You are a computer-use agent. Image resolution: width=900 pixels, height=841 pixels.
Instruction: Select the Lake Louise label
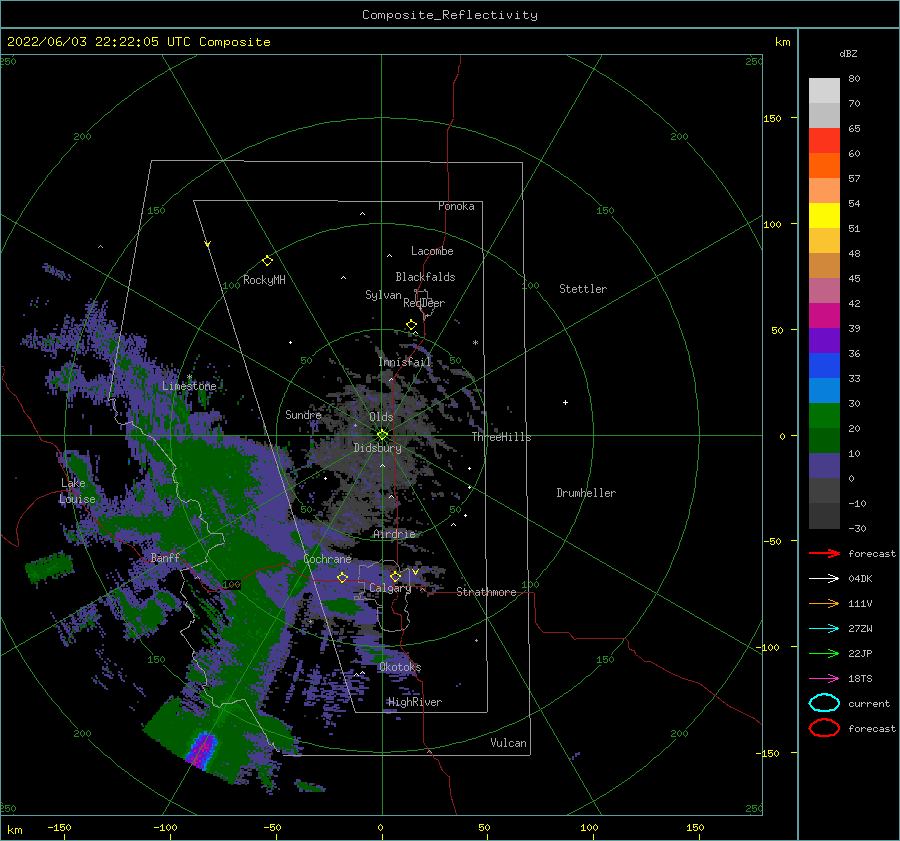77,491
